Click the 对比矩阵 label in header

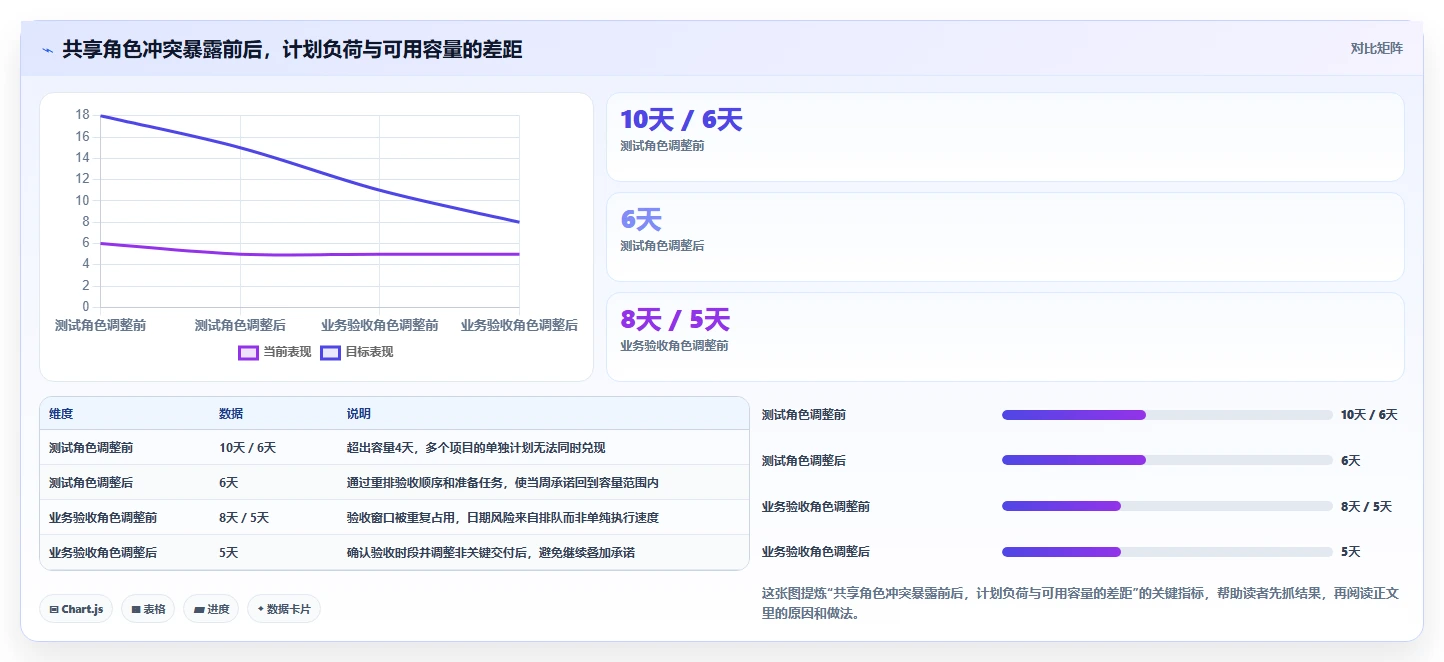point(1376,48)
